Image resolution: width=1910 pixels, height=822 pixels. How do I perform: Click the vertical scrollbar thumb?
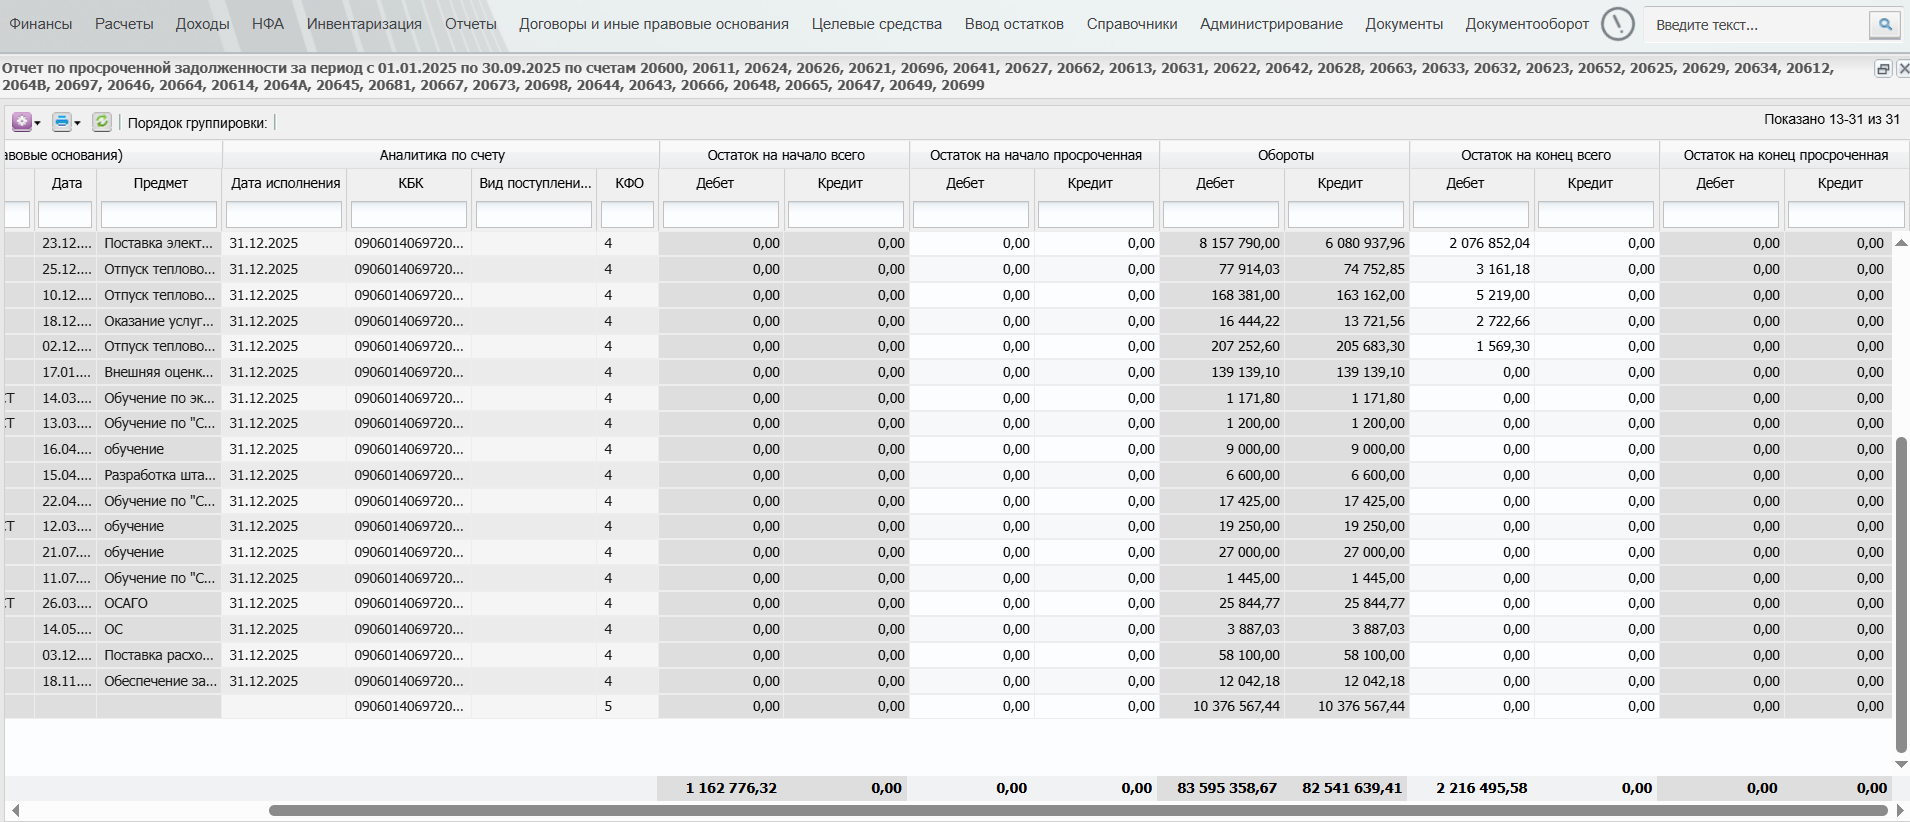pos(1901,594)
